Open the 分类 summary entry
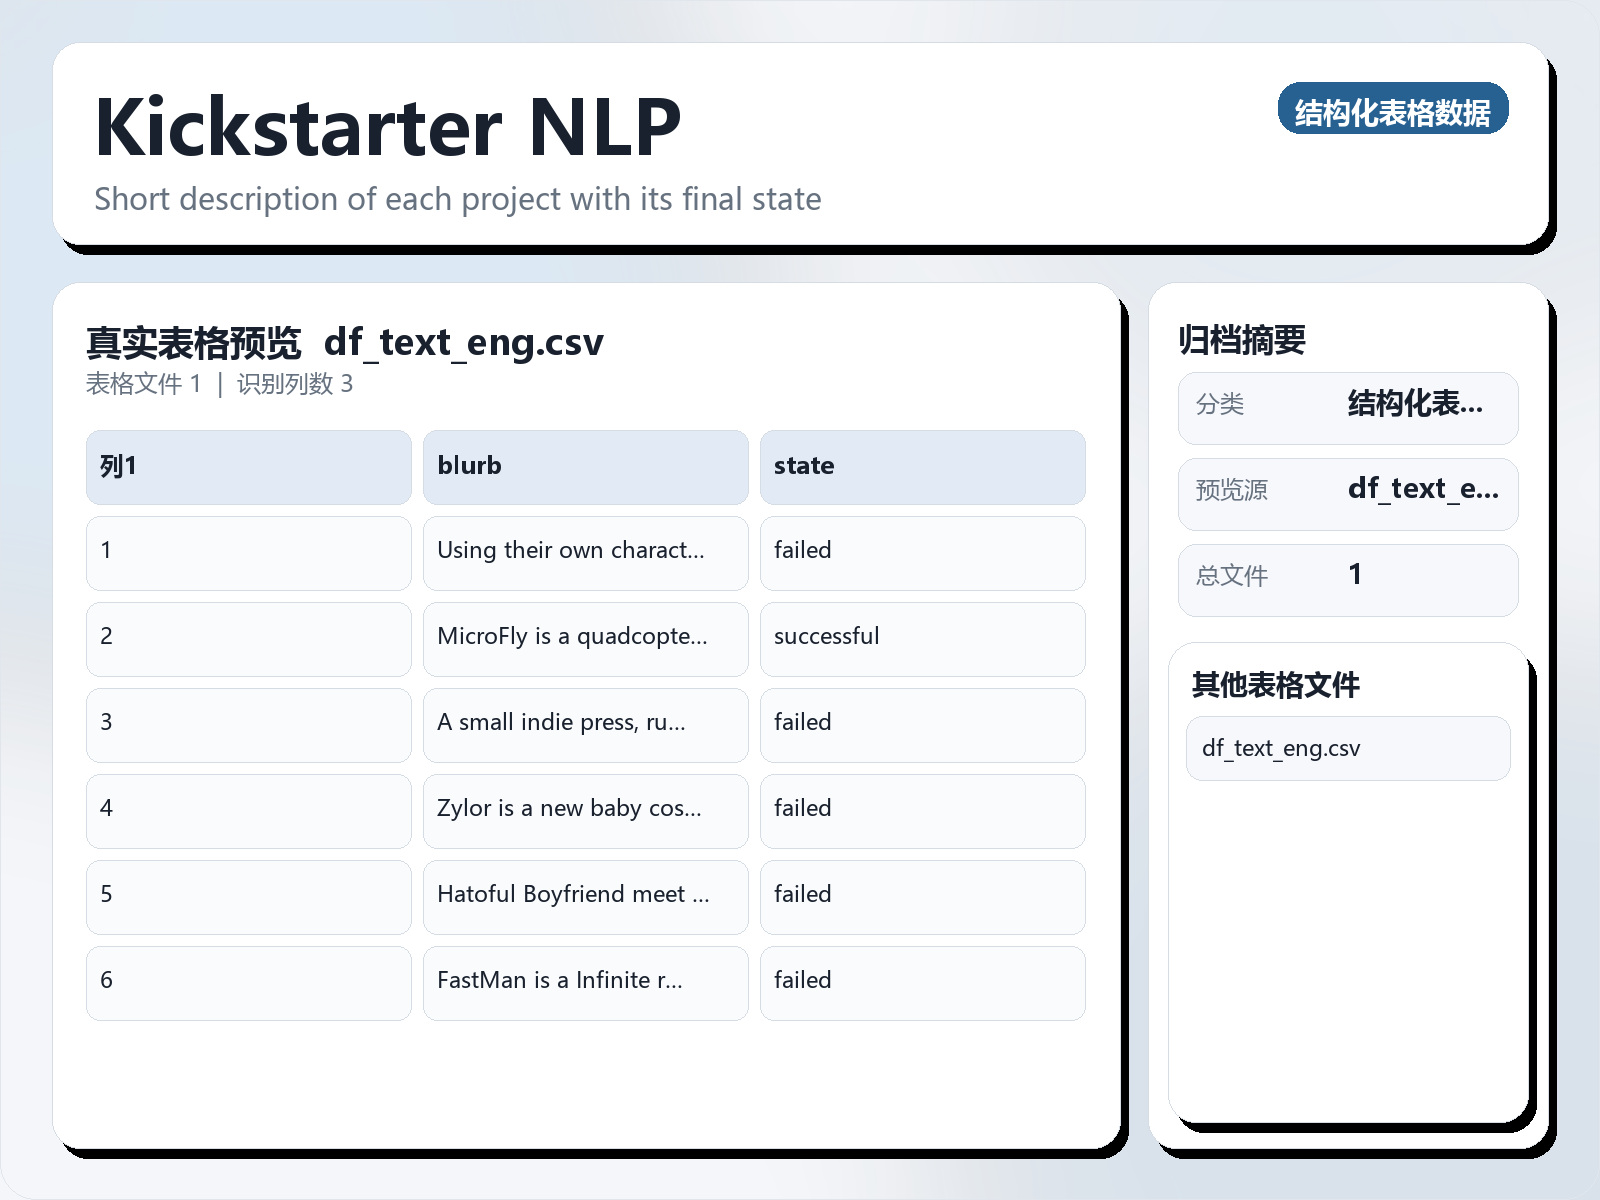Viewport: 1600px width, 1200px height. coord(1348,407)
